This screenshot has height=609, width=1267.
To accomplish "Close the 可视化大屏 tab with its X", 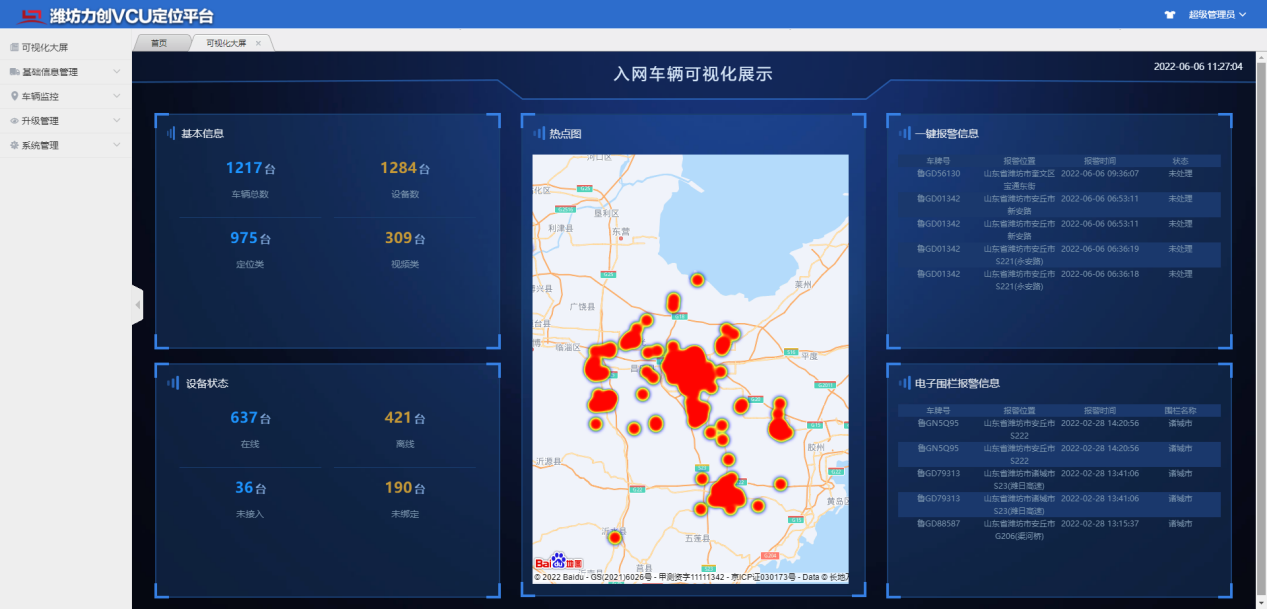I will click(258, 43).
